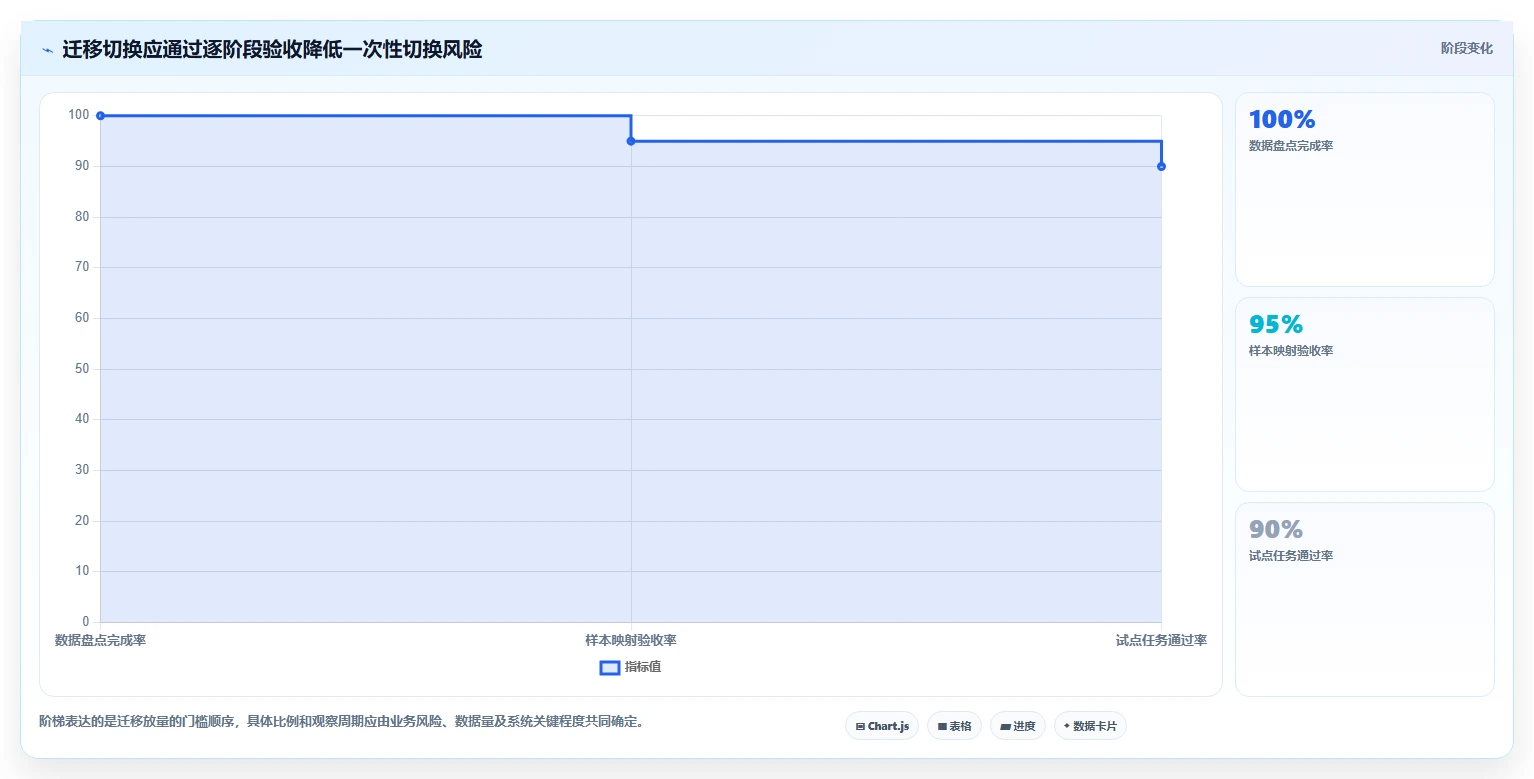This screenshot has height=779, width=1534.
Task: Click the 95% data point on chart
Action: 631,141
